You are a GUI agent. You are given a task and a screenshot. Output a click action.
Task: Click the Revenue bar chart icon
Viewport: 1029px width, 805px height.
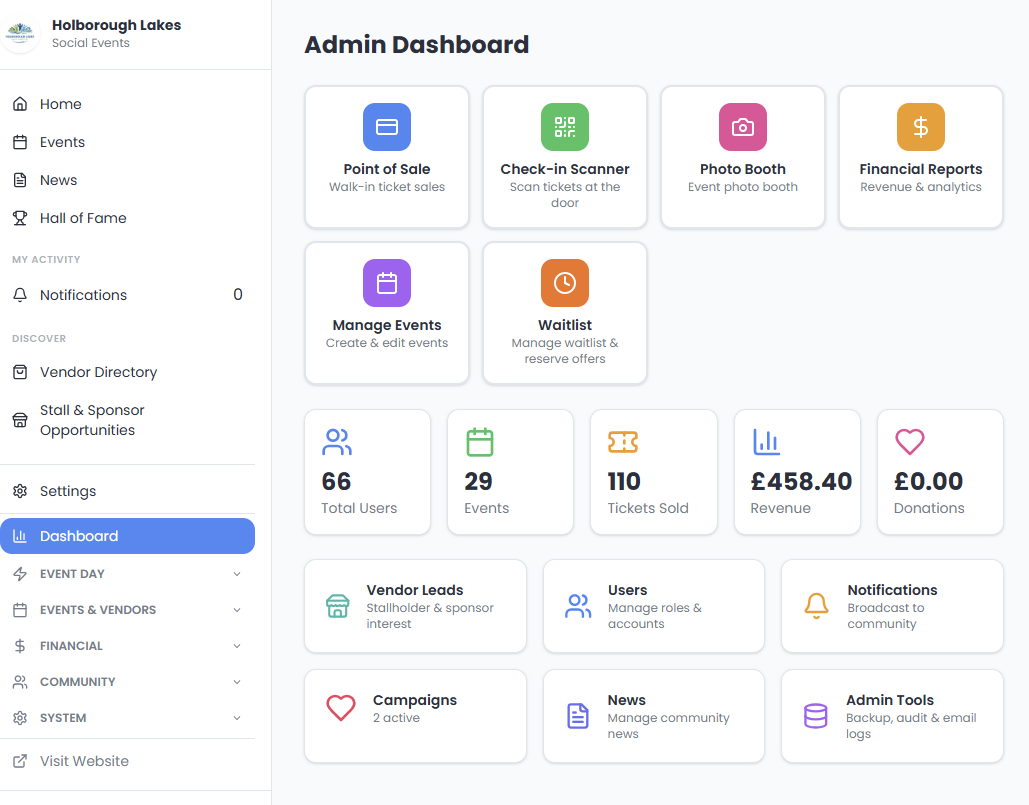click(766, 442)
